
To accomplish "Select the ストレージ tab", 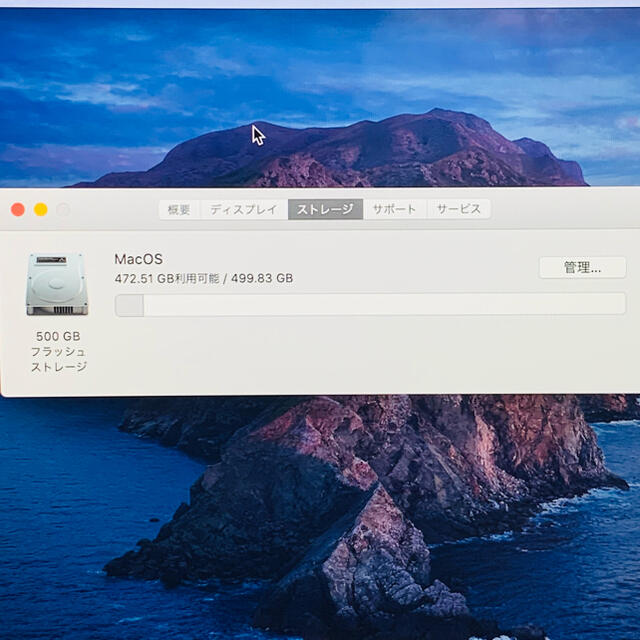I will (325, 209).
